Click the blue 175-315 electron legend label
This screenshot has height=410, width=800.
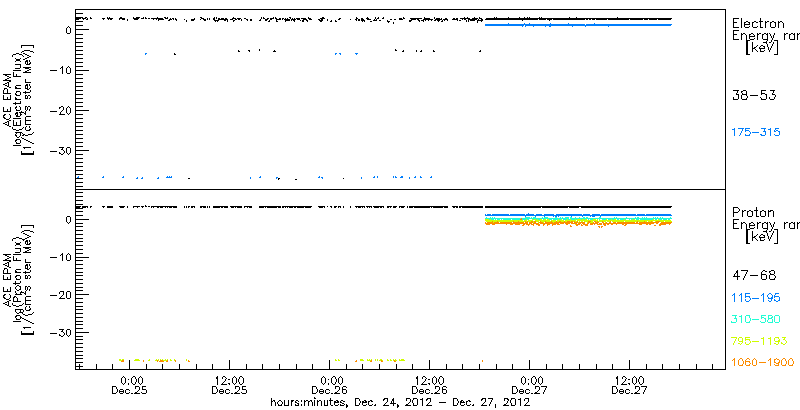click(x=756, y=133)
